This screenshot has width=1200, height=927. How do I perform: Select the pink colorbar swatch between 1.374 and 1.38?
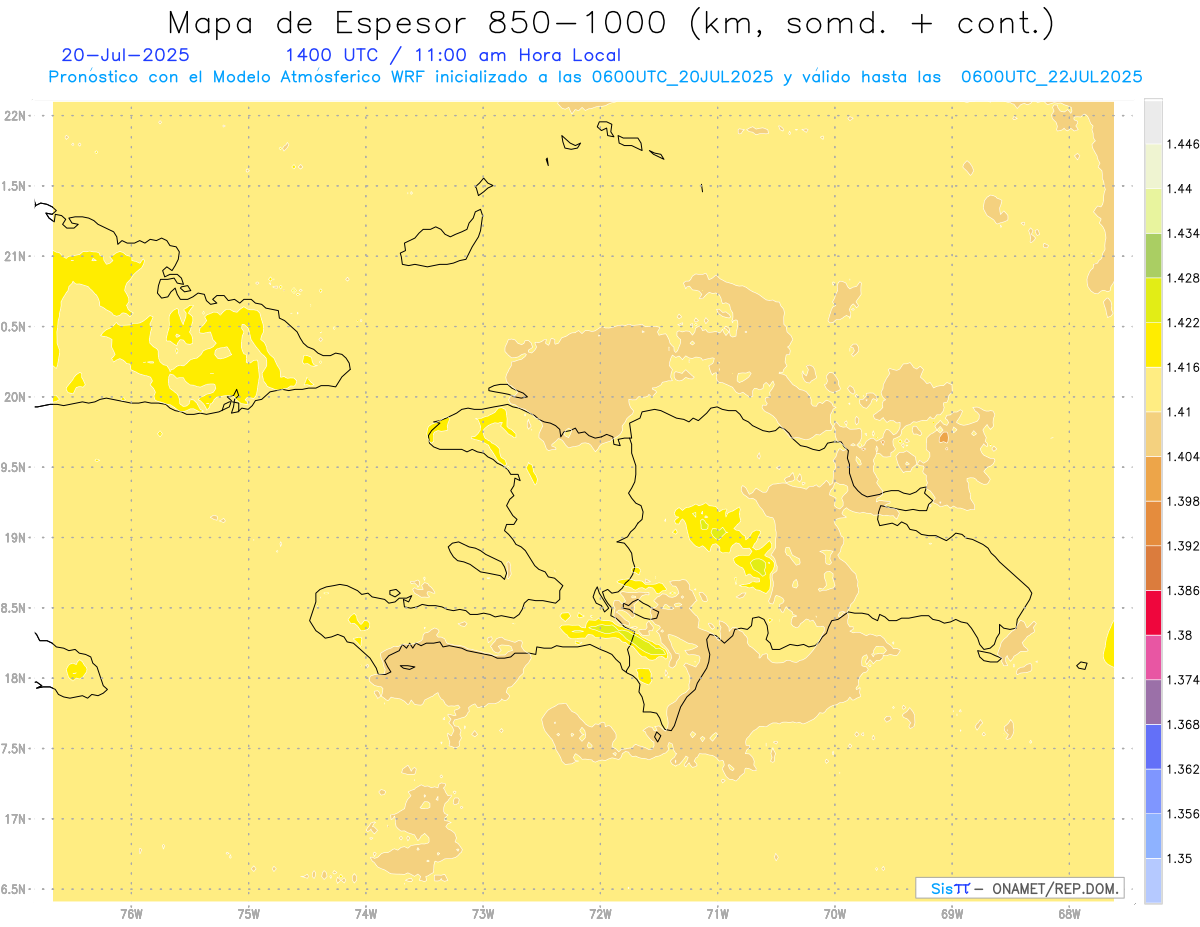point(1153,657)
